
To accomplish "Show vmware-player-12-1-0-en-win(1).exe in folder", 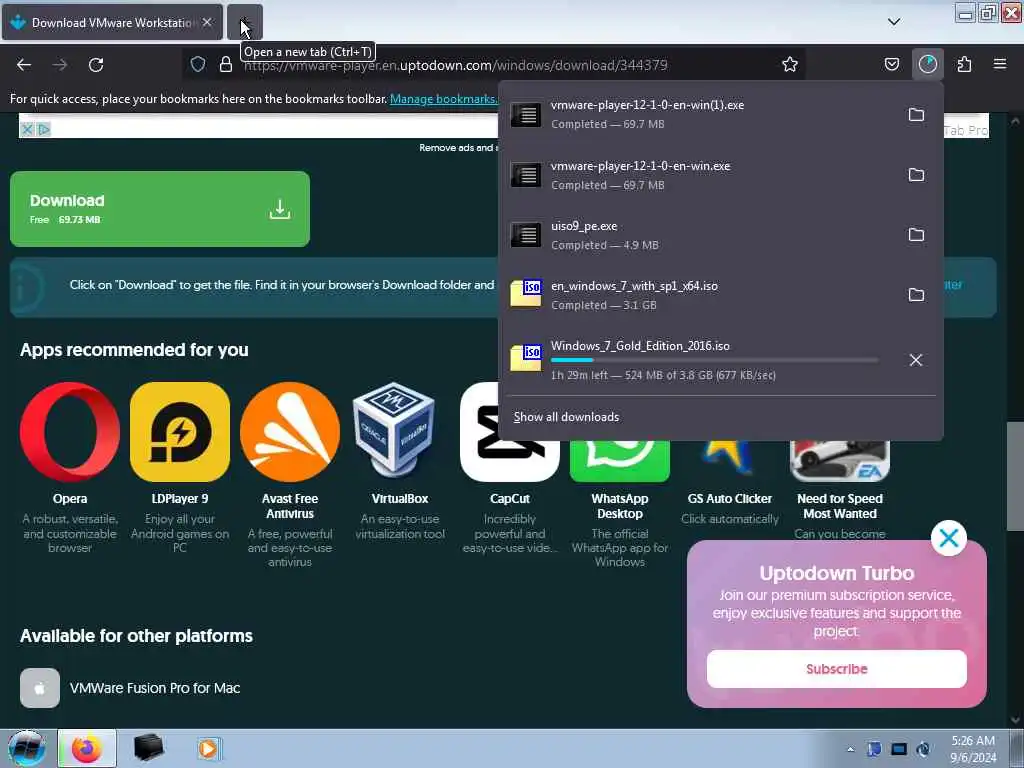I will tap(916, 114).
